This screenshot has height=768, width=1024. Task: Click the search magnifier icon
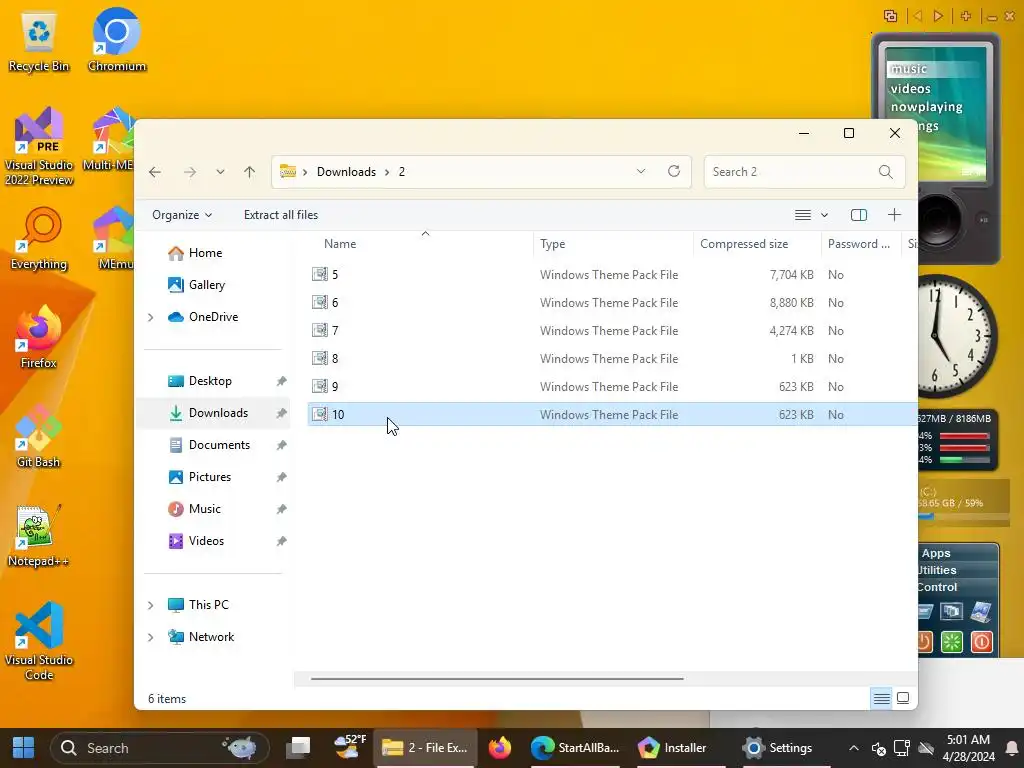[x=886, y=172]
